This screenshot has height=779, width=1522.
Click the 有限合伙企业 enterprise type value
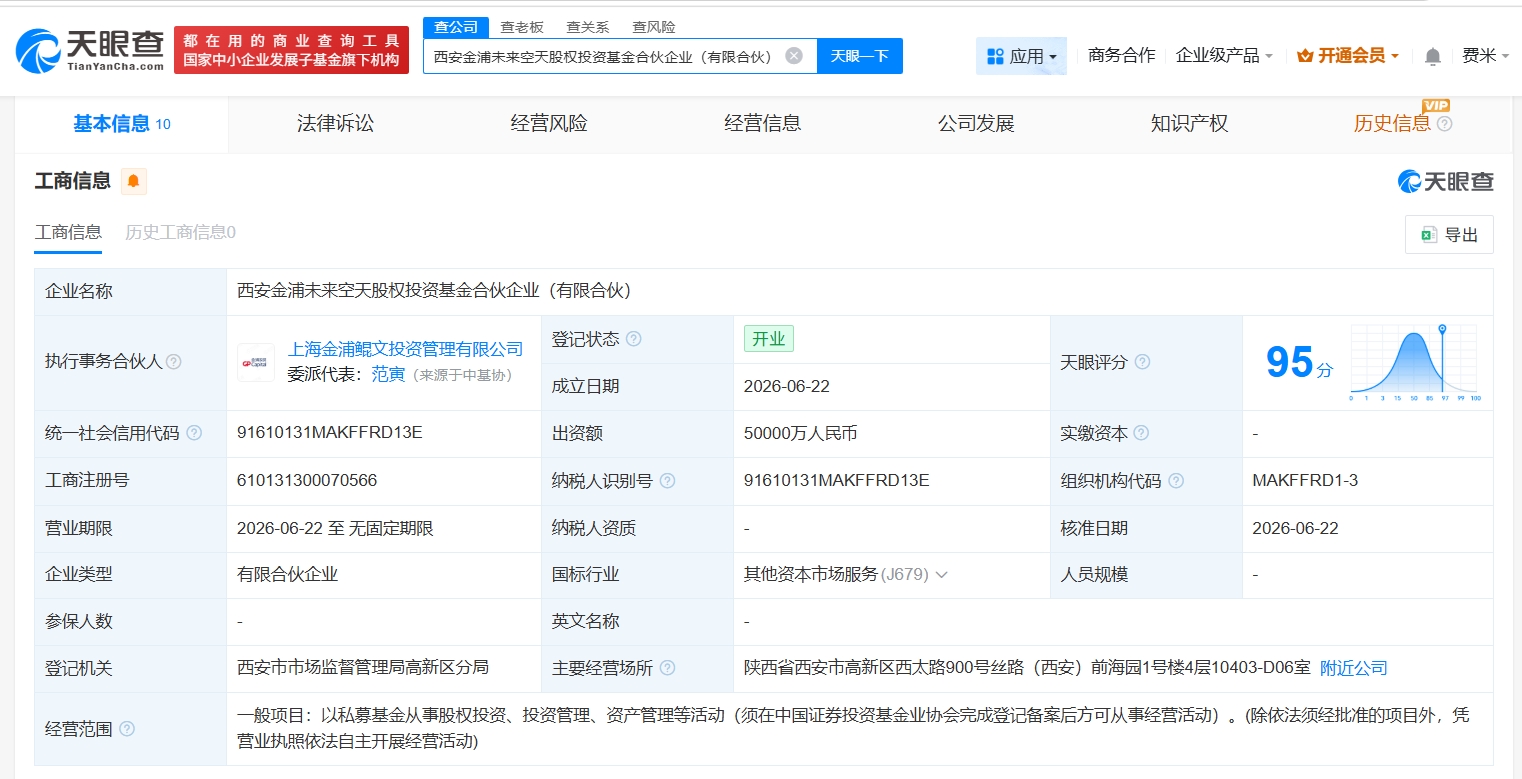[287, 575]
